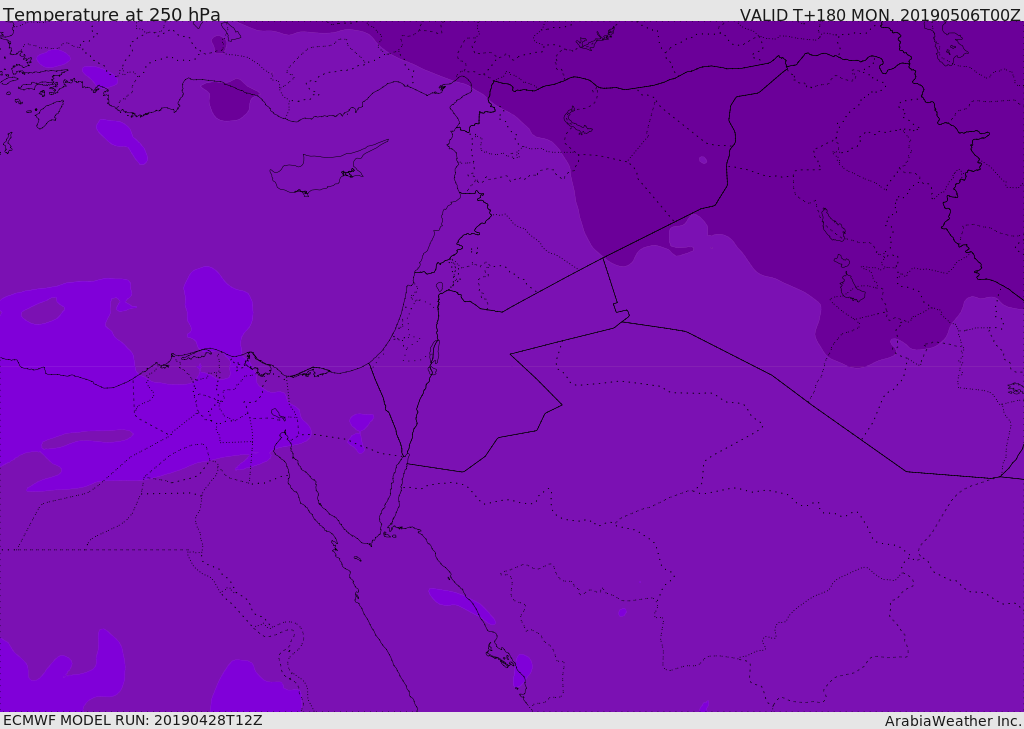Click Lake Tharthar in central Iraq
This screenshot has width=1024, height=729.
(832, 225)
